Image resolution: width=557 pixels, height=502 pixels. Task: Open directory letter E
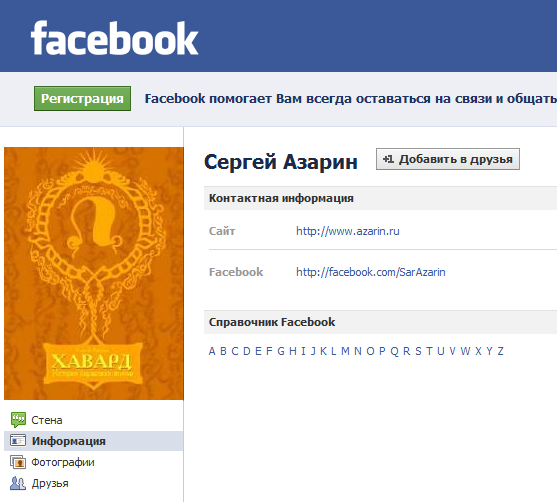coord(258,351)
